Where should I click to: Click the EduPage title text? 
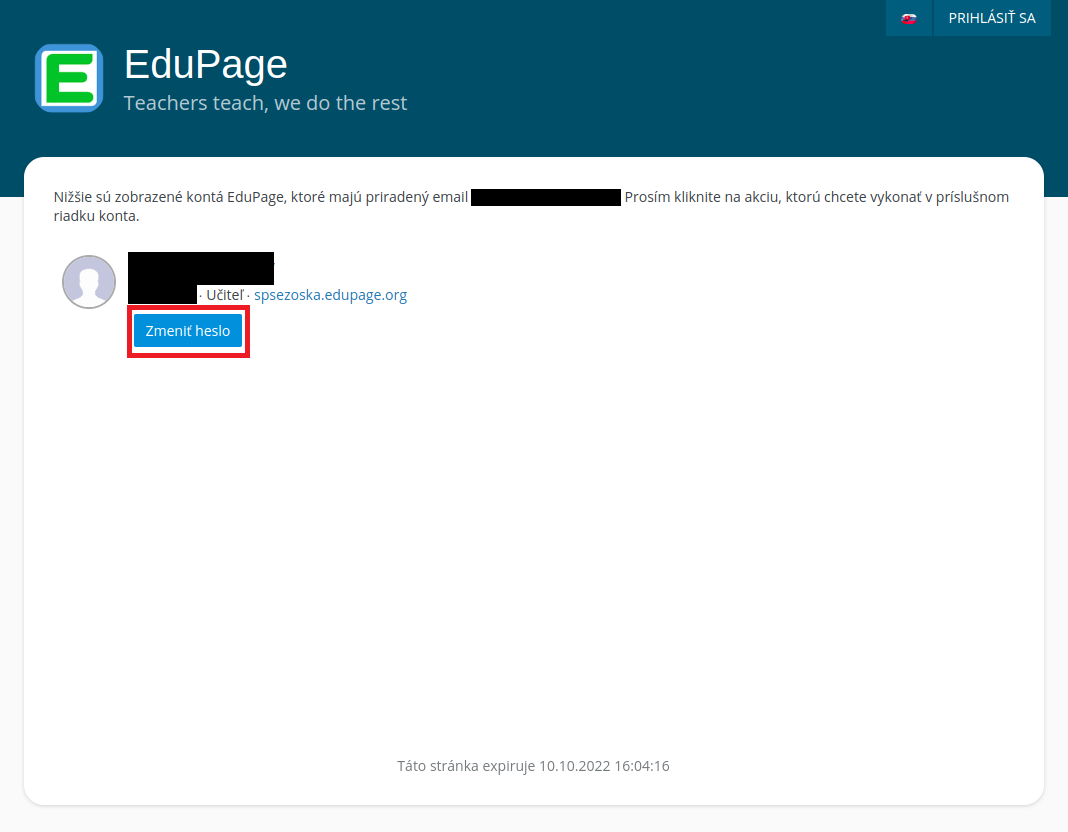click(x=206, y=64)
